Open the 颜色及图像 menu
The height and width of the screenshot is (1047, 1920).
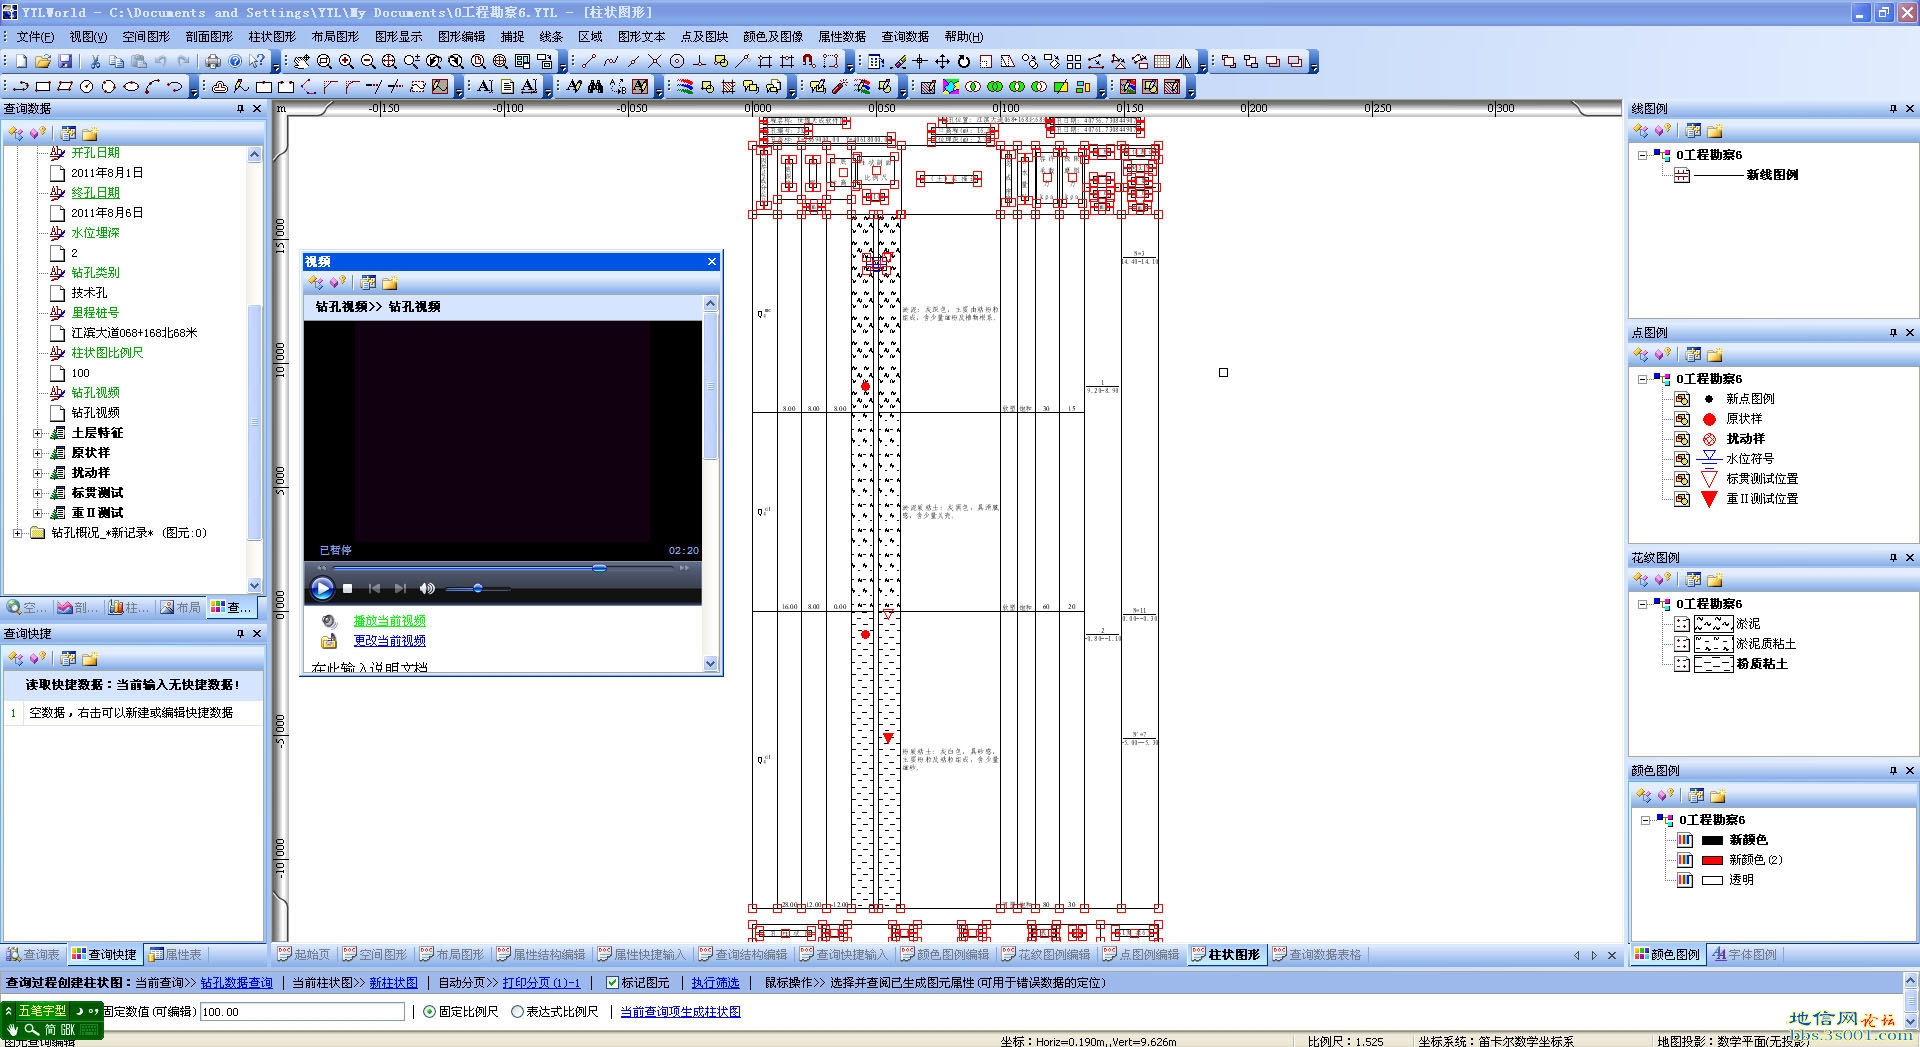pyautogui.click(x=772, y=36)
